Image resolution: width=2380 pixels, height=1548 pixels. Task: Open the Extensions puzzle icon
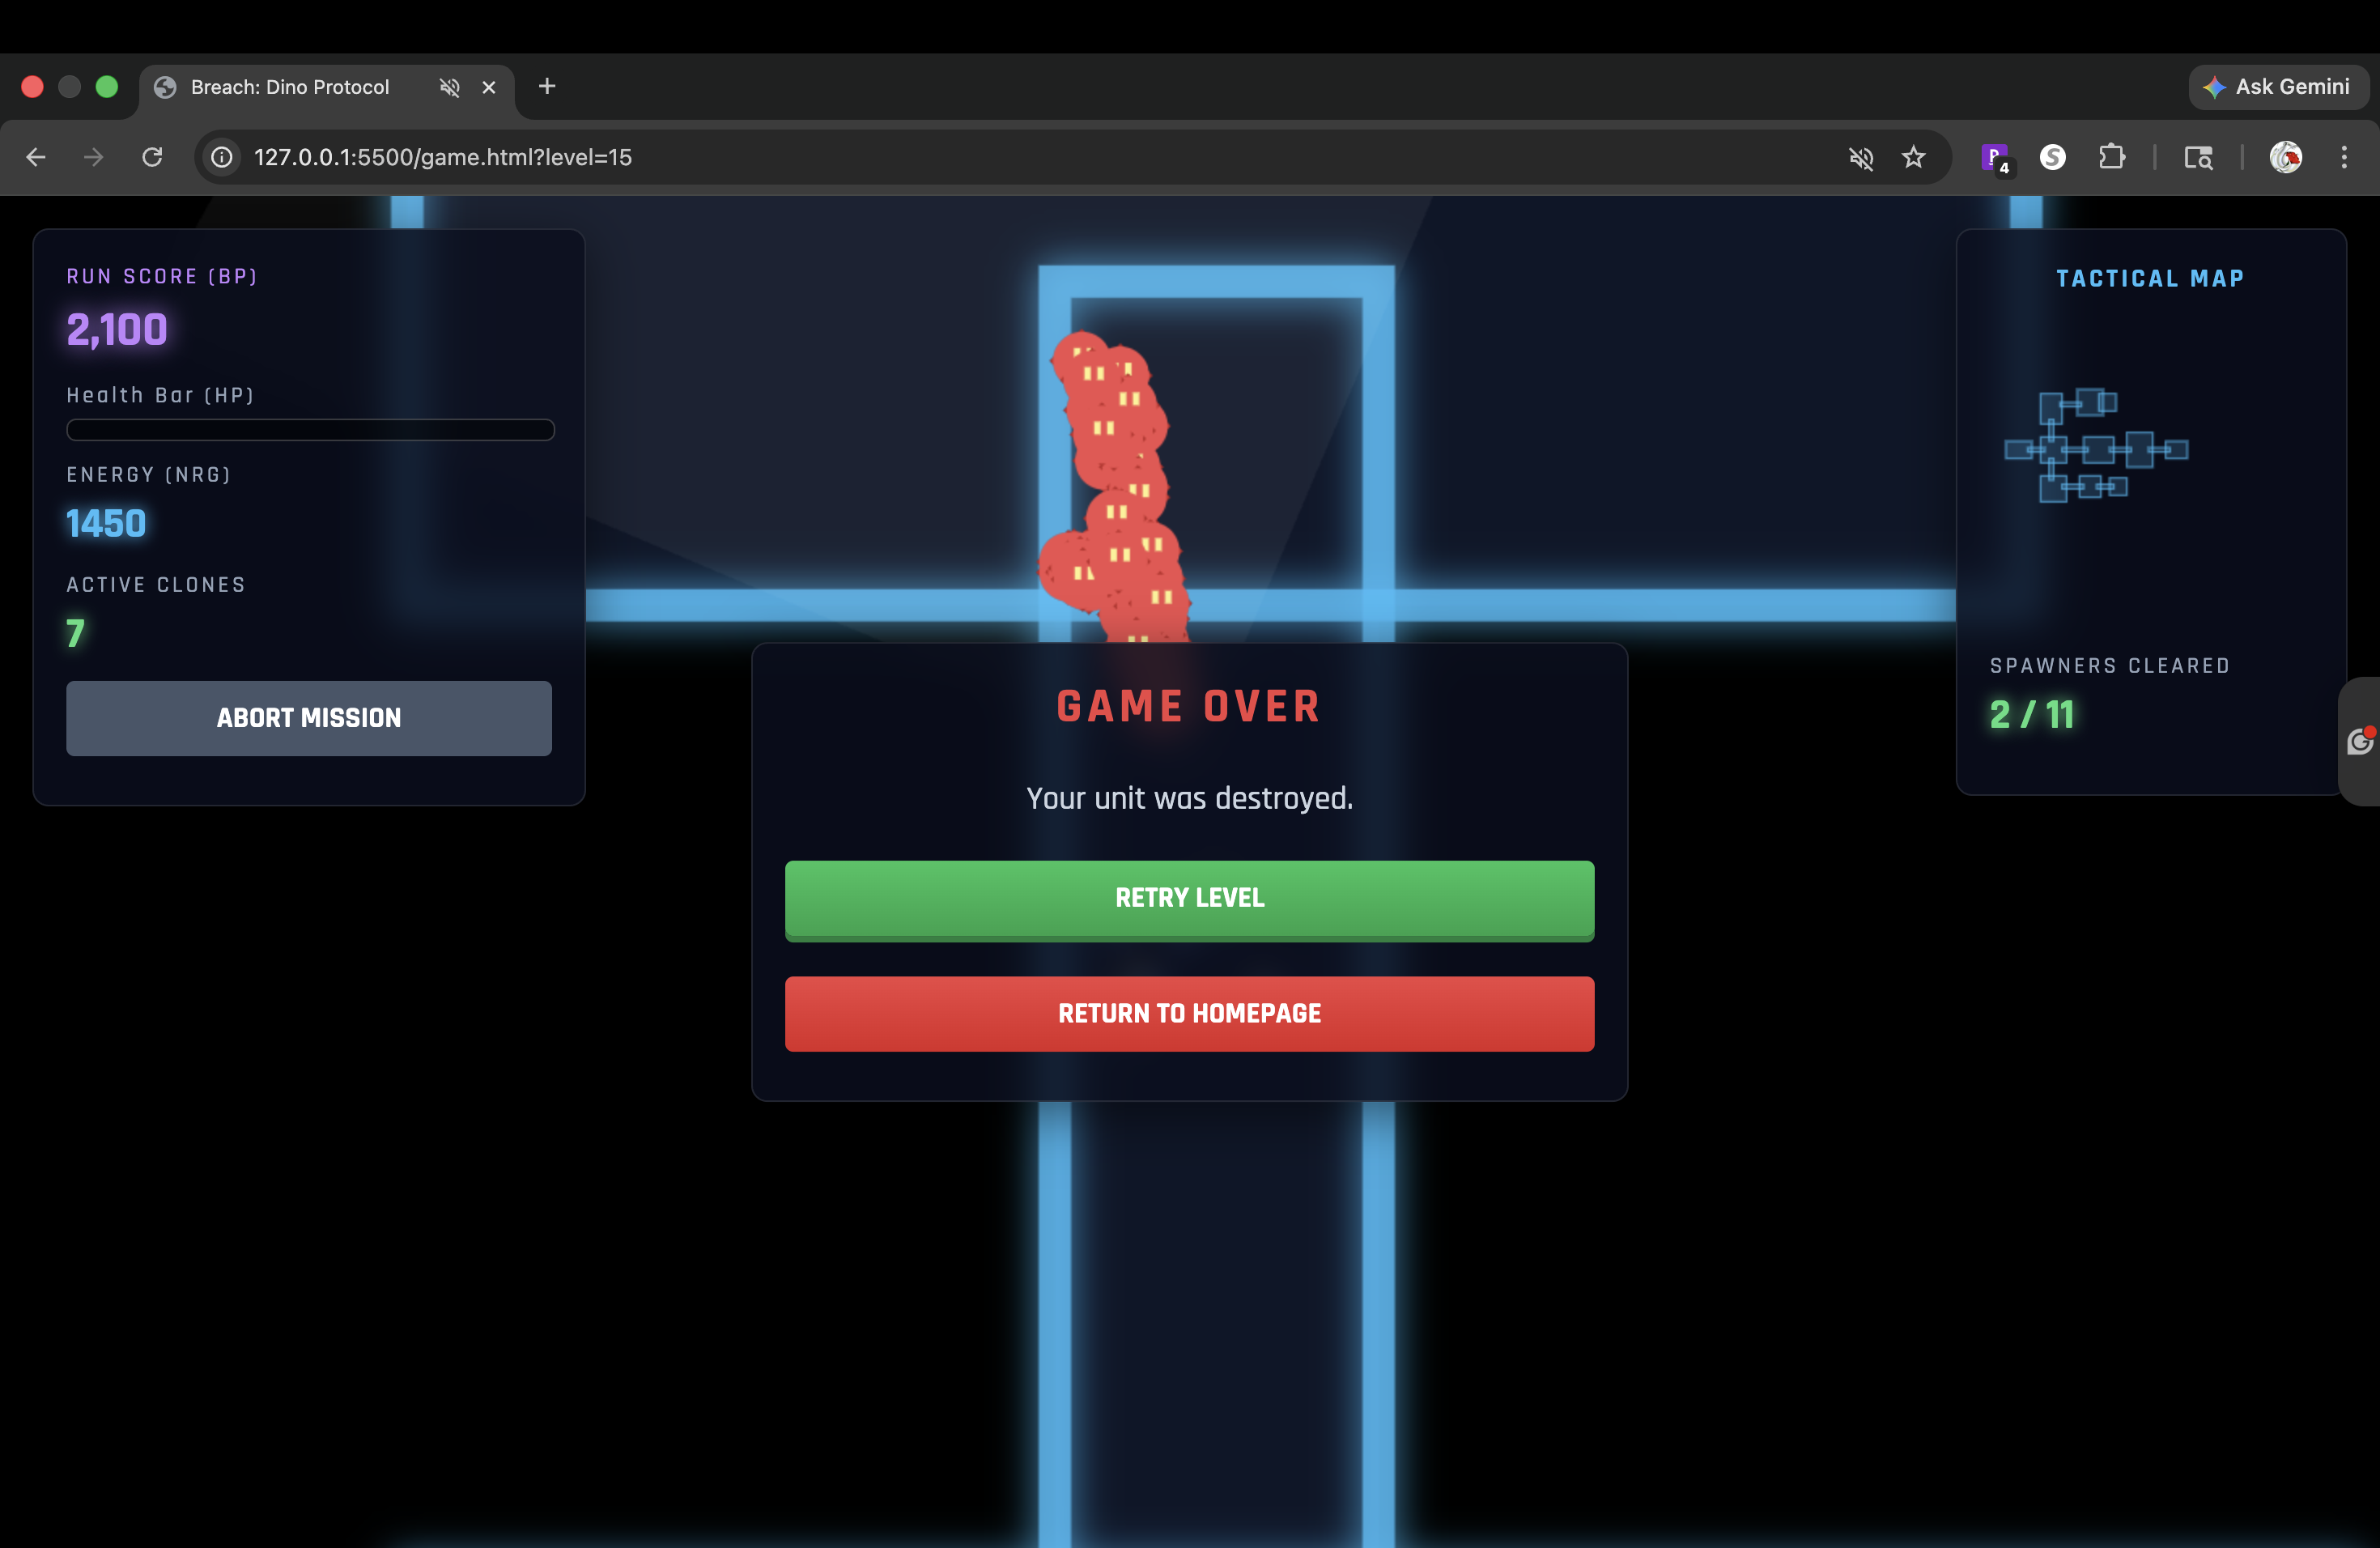(2111, 157)
